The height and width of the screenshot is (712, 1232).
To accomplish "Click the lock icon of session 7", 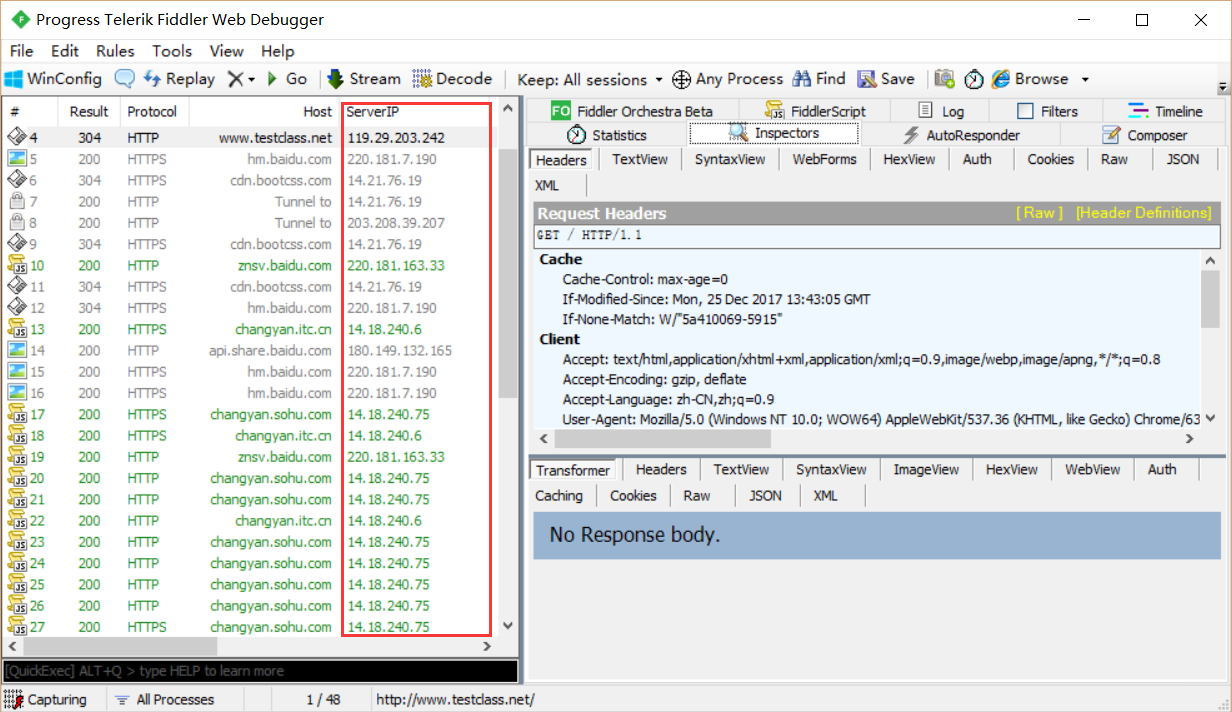I will point(17,201).
